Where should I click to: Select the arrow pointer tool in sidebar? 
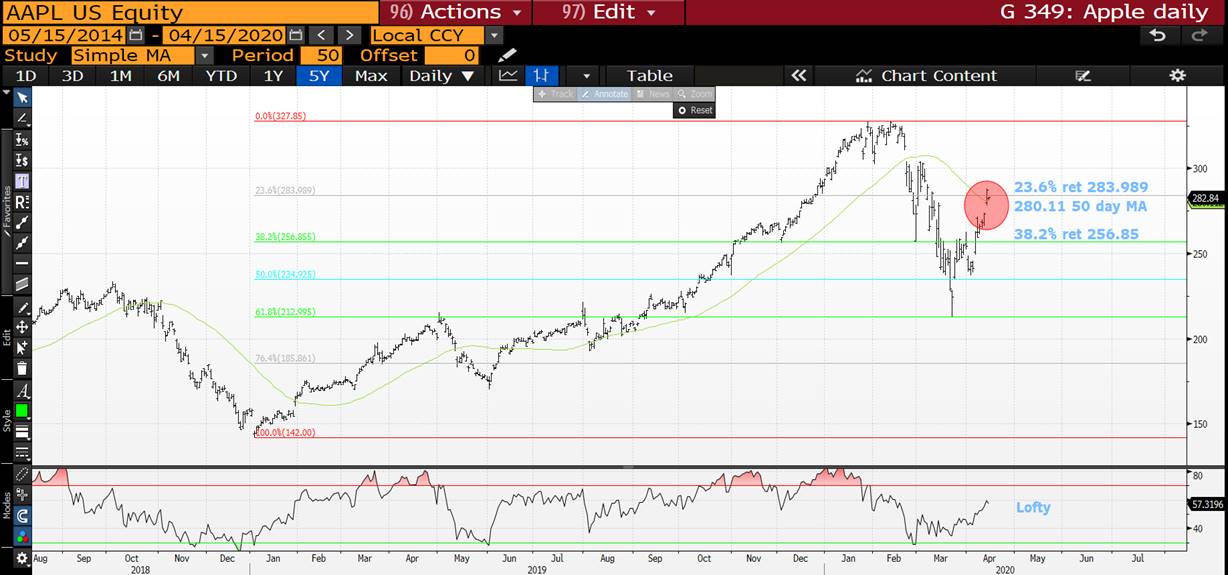click(x=22, y=97)
